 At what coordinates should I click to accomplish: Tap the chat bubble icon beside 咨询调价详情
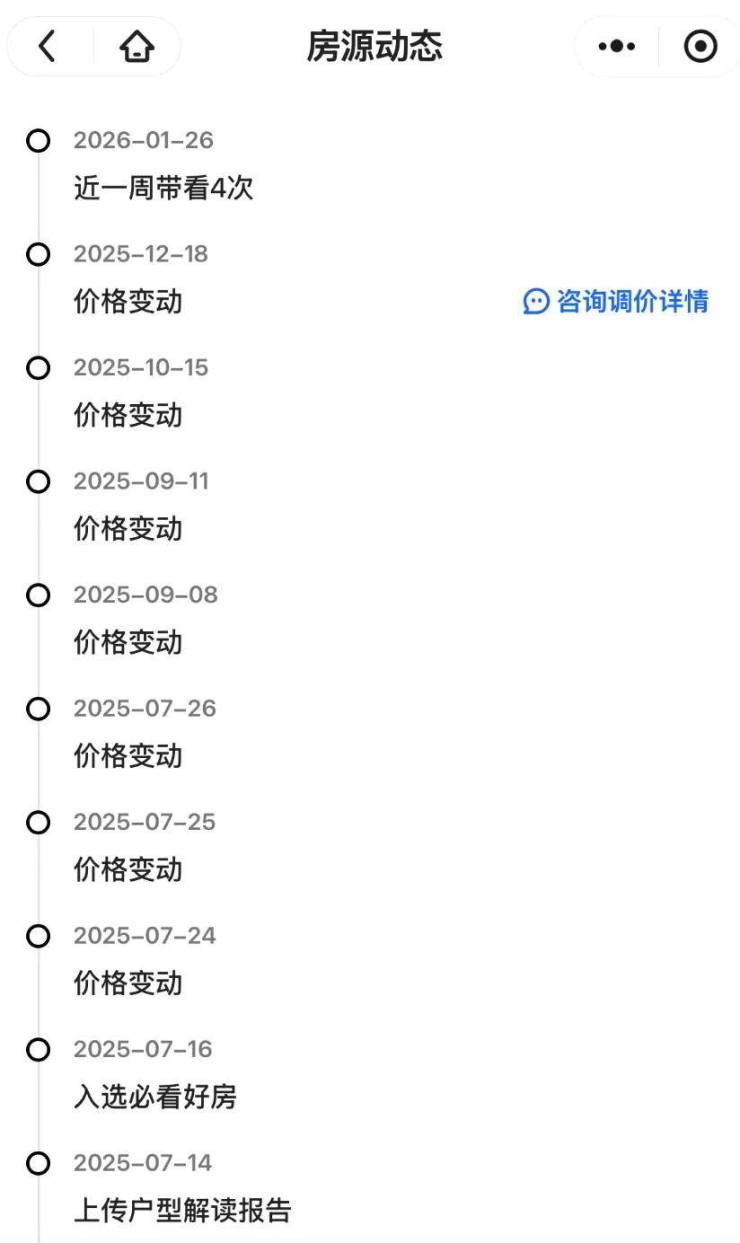pyautogui.click(x=536, y=302)
